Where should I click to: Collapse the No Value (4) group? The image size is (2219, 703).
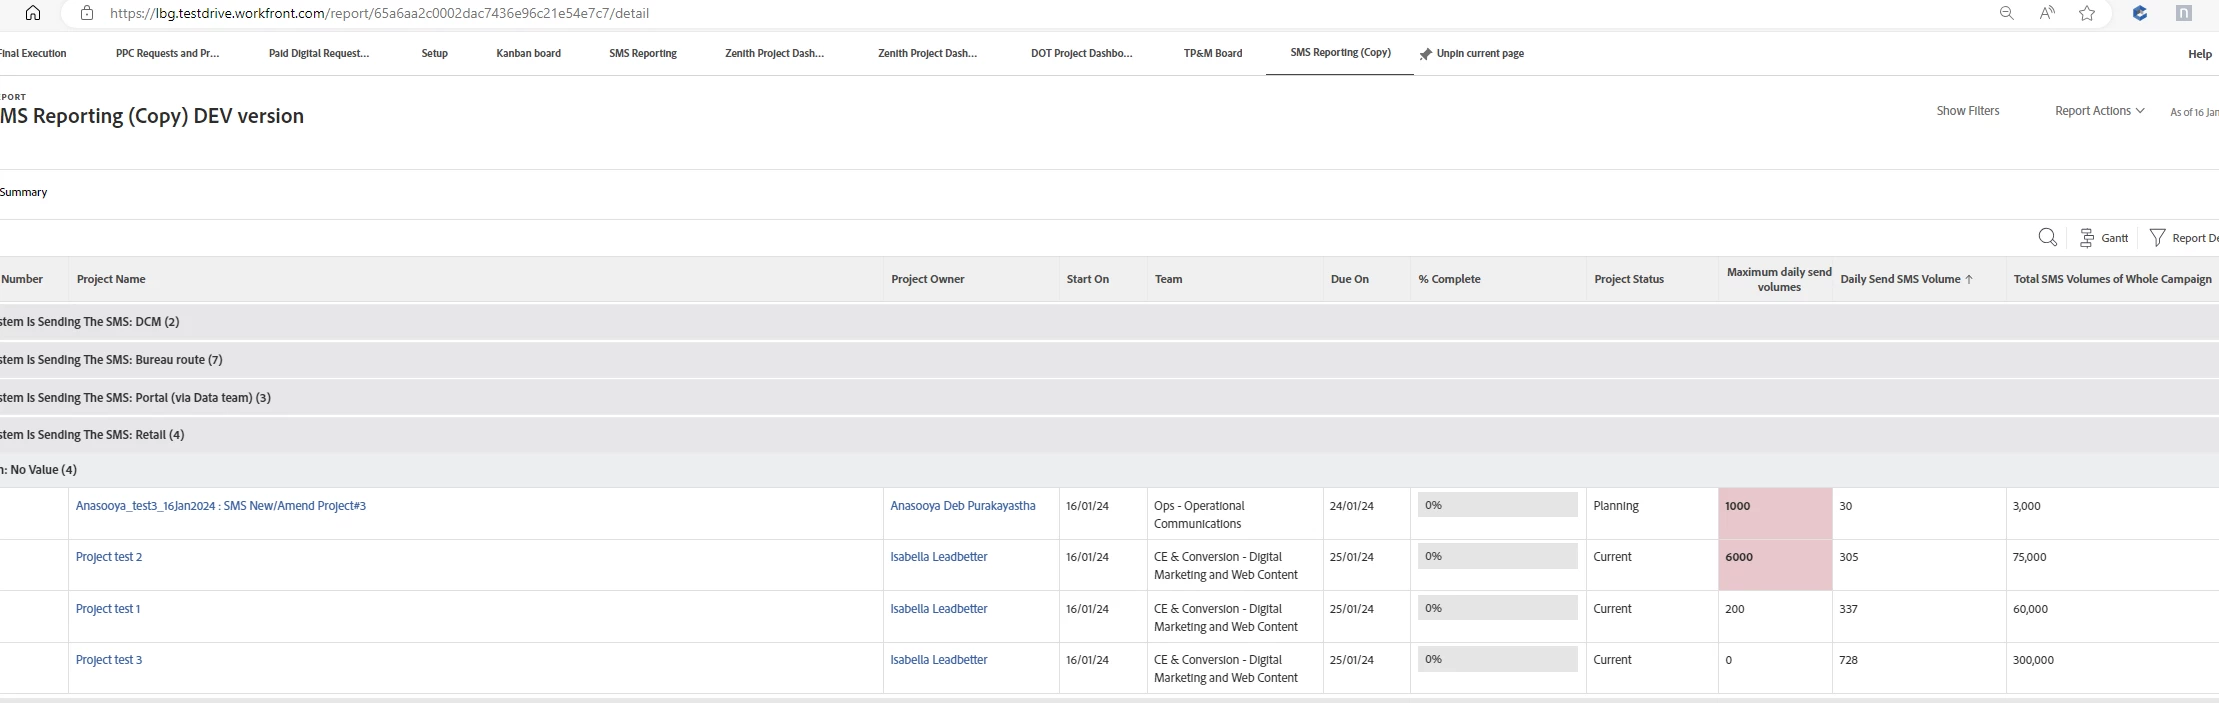1109,470
